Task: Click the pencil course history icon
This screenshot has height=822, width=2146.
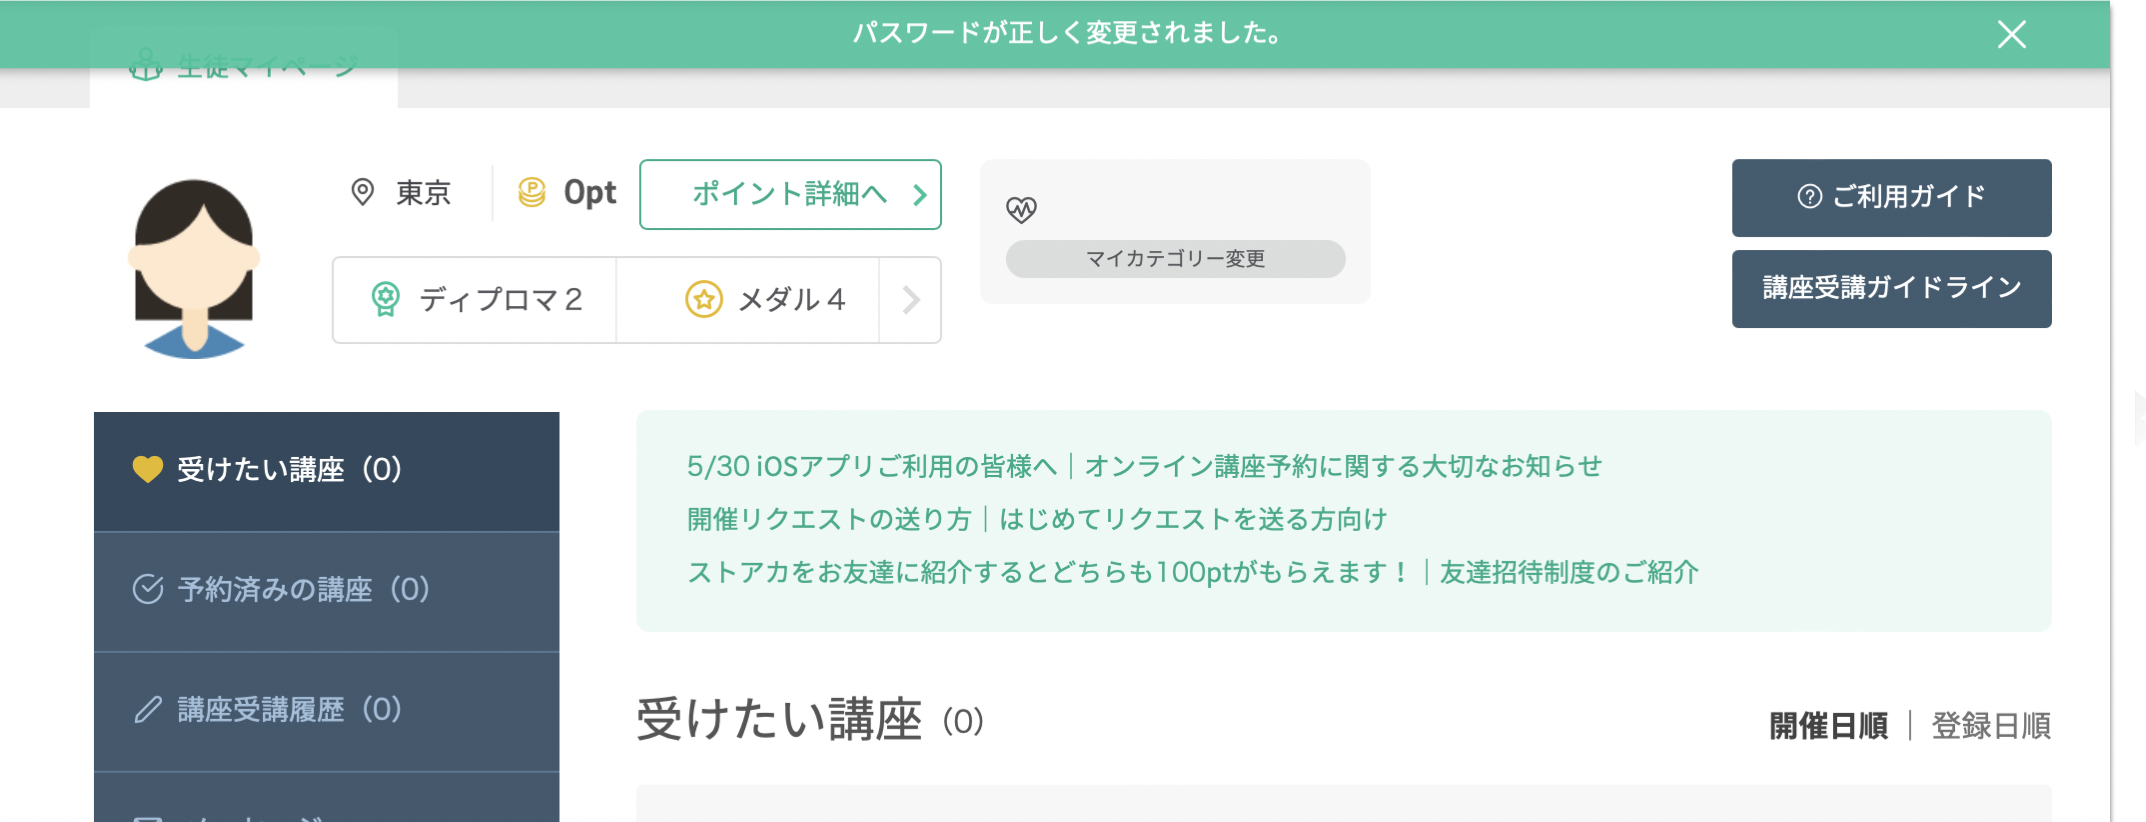Action: (x=148, y=709)
